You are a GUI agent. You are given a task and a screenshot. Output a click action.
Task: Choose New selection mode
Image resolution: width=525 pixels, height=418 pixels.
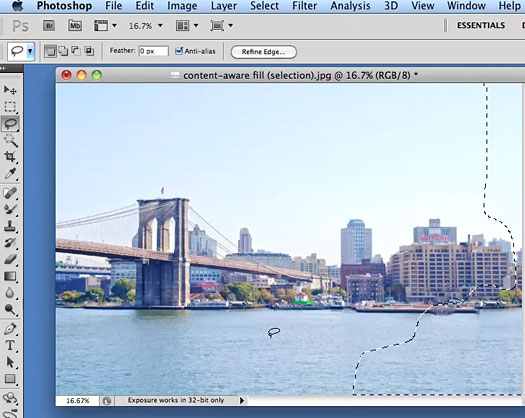click(x=50, y=51)
